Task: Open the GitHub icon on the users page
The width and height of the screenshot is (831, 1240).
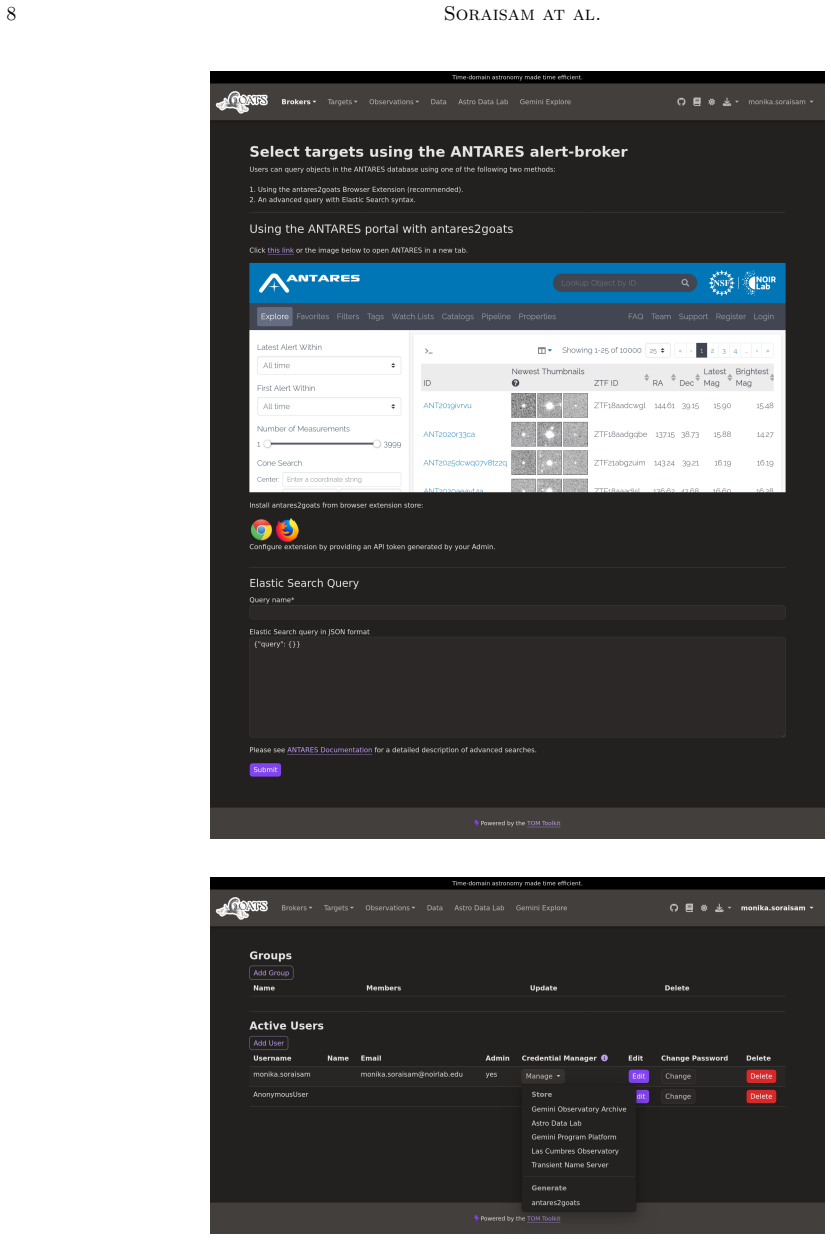Action: 674,908
